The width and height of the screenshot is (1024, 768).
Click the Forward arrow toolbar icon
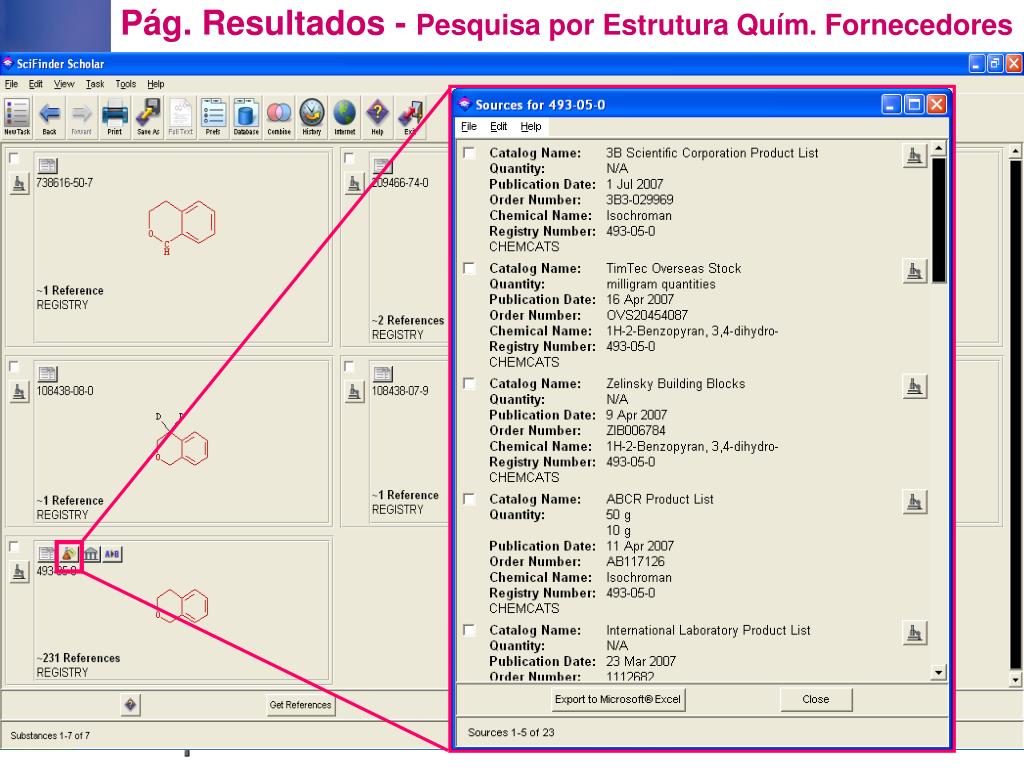pyautogui.click(x=82, y=117)
